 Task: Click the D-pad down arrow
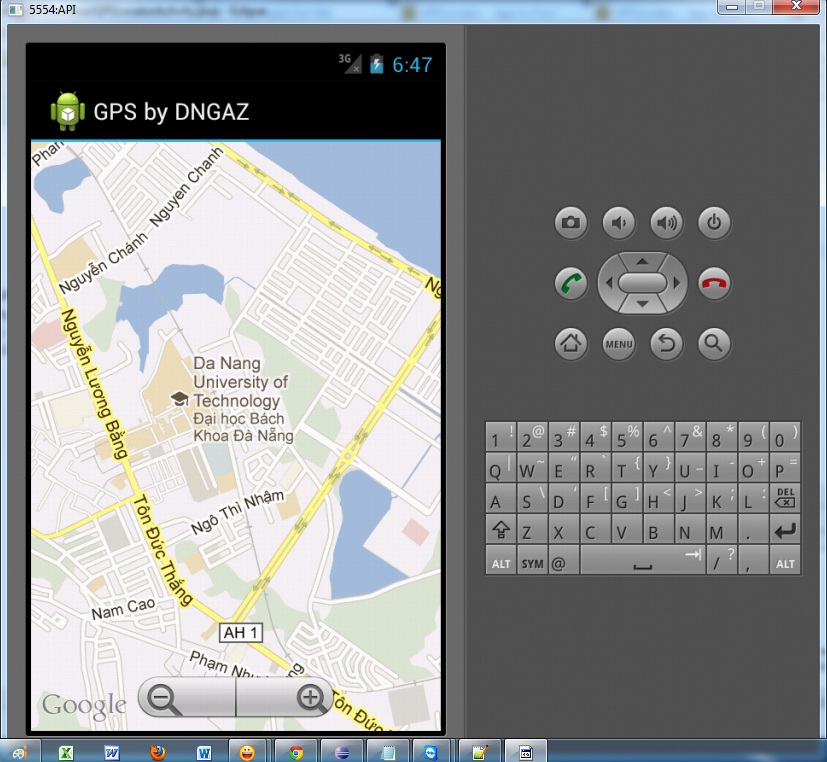tap(642, 304)
